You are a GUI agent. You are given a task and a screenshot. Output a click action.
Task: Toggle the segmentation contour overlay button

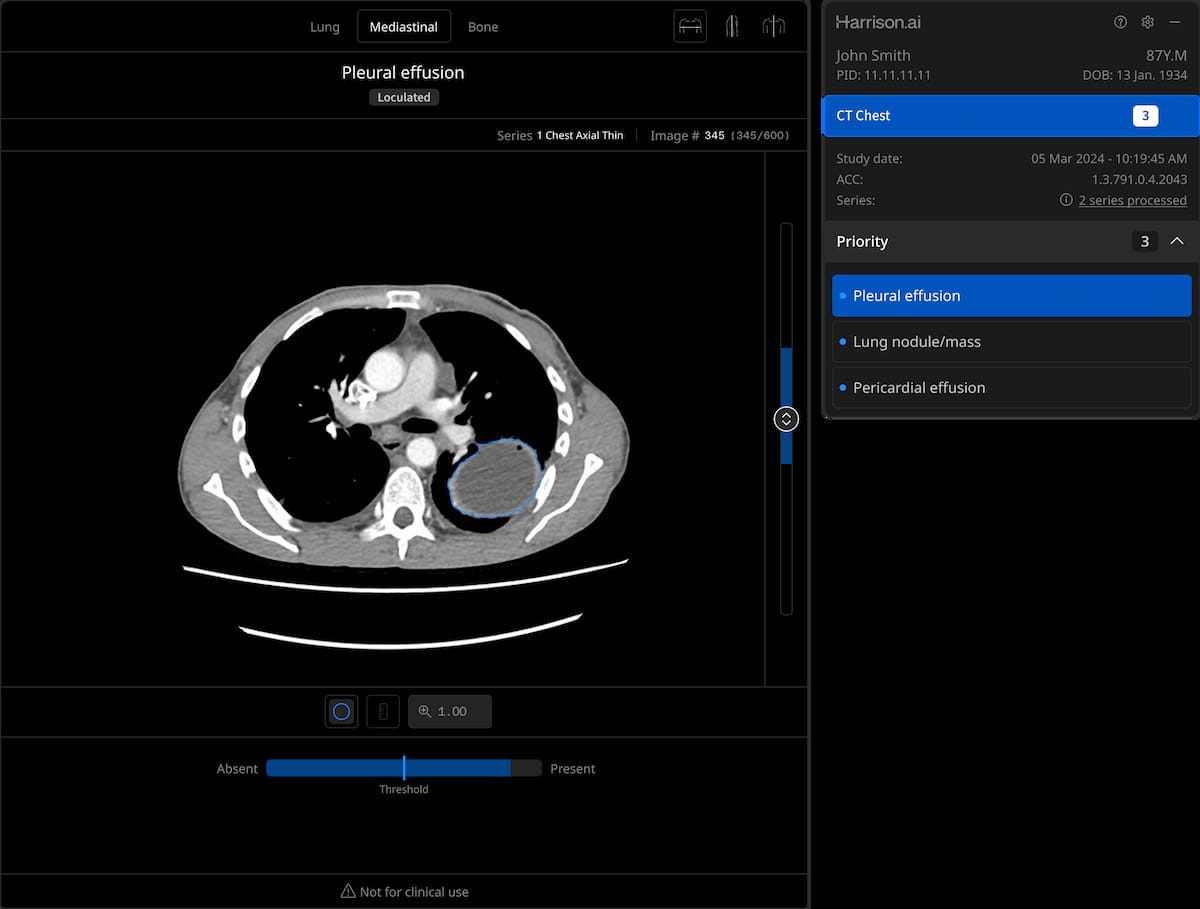341,711
